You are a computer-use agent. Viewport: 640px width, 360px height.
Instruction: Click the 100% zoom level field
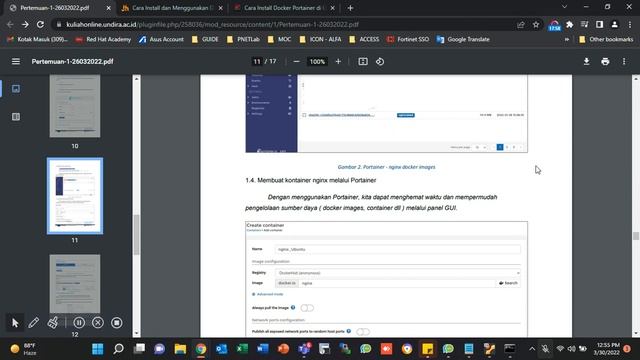coord(317,62)
